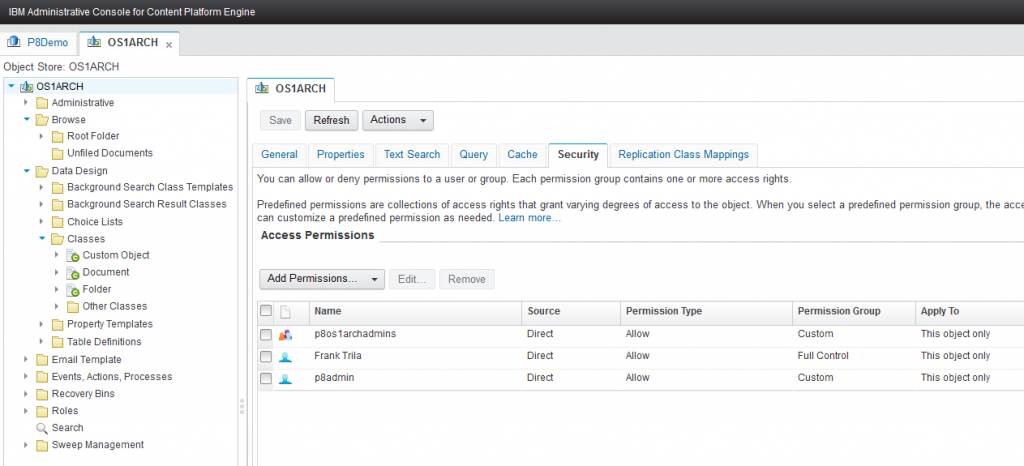Image resolution: width=1024 pixels, height=466 pixels.
Task: Click Full Control cell for Frank Trila
Action: 823,356
